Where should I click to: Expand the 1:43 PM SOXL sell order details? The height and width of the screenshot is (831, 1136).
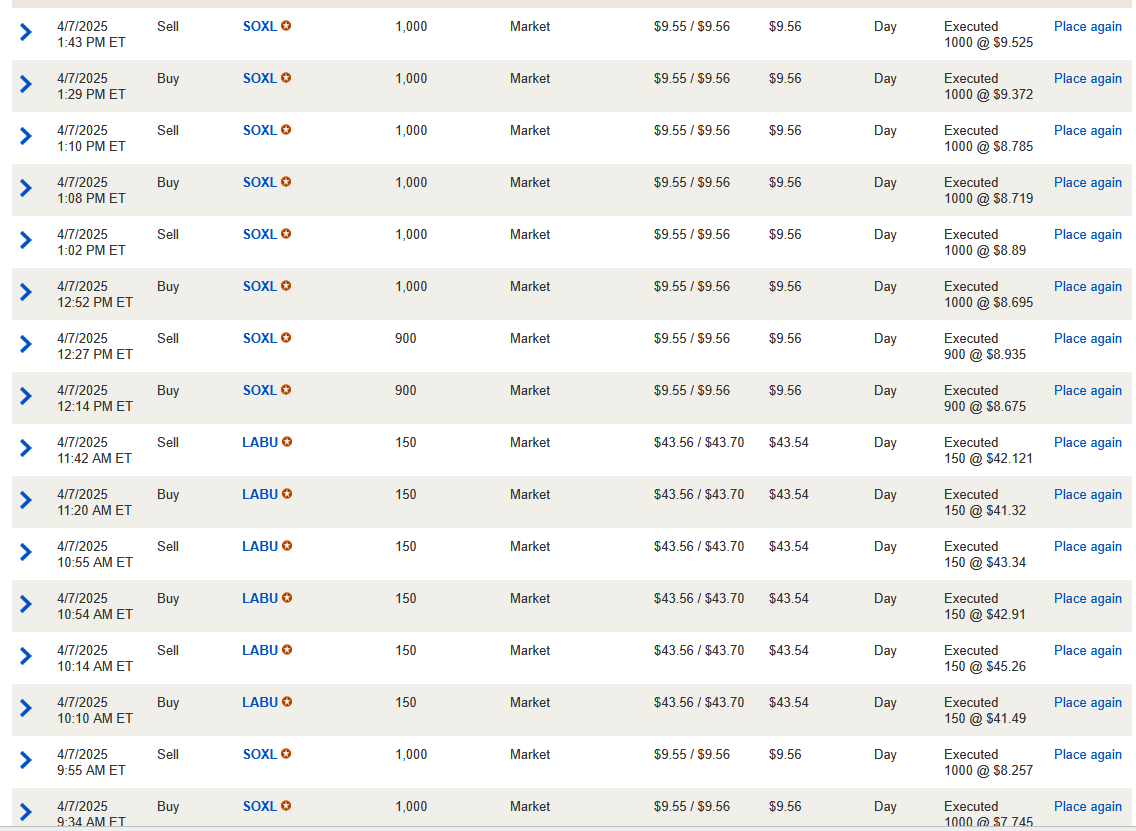pyautogui.click(x=26, y=32)
